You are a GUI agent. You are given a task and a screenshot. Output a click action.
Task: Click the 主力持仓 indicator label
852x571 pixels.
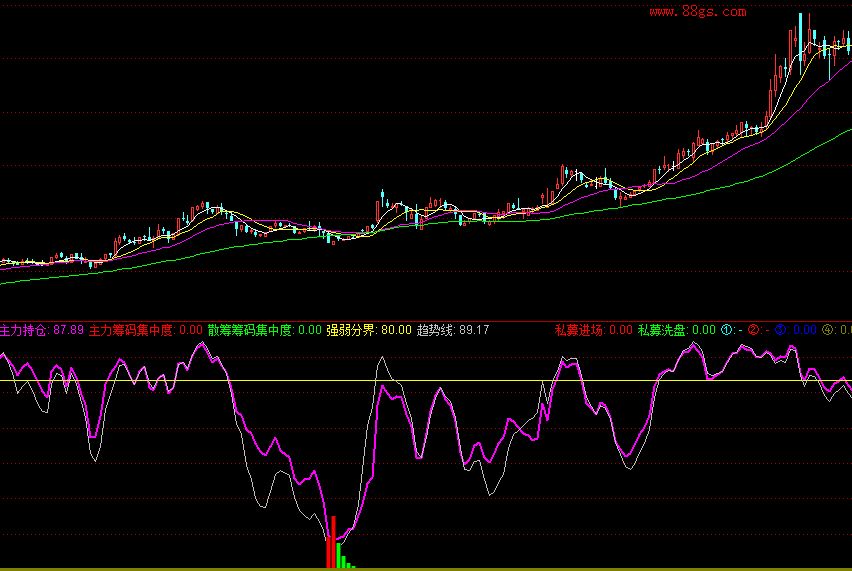[24, 330]
